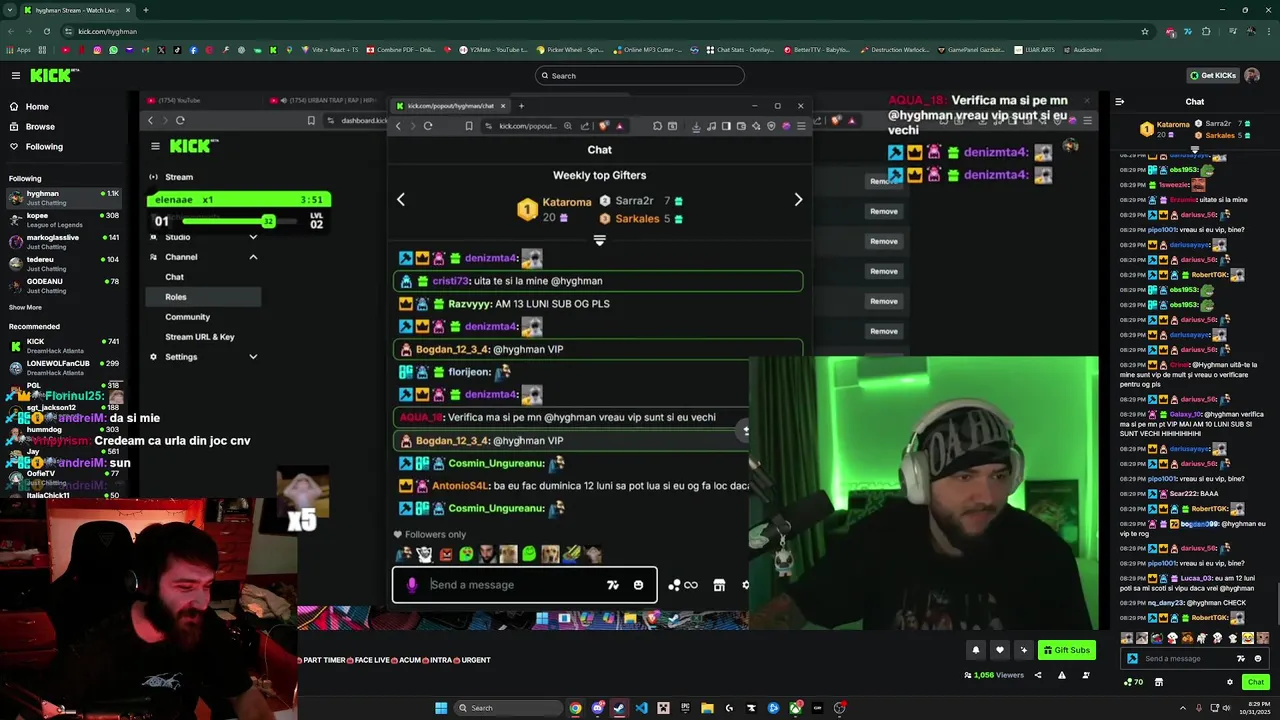Open Picker Wheel bookmark

570,49
